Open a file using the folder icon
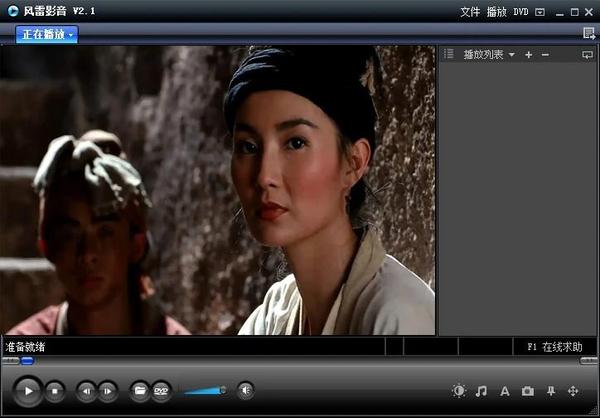This screenshot has height=418, width=600. (x=140, y=391)
